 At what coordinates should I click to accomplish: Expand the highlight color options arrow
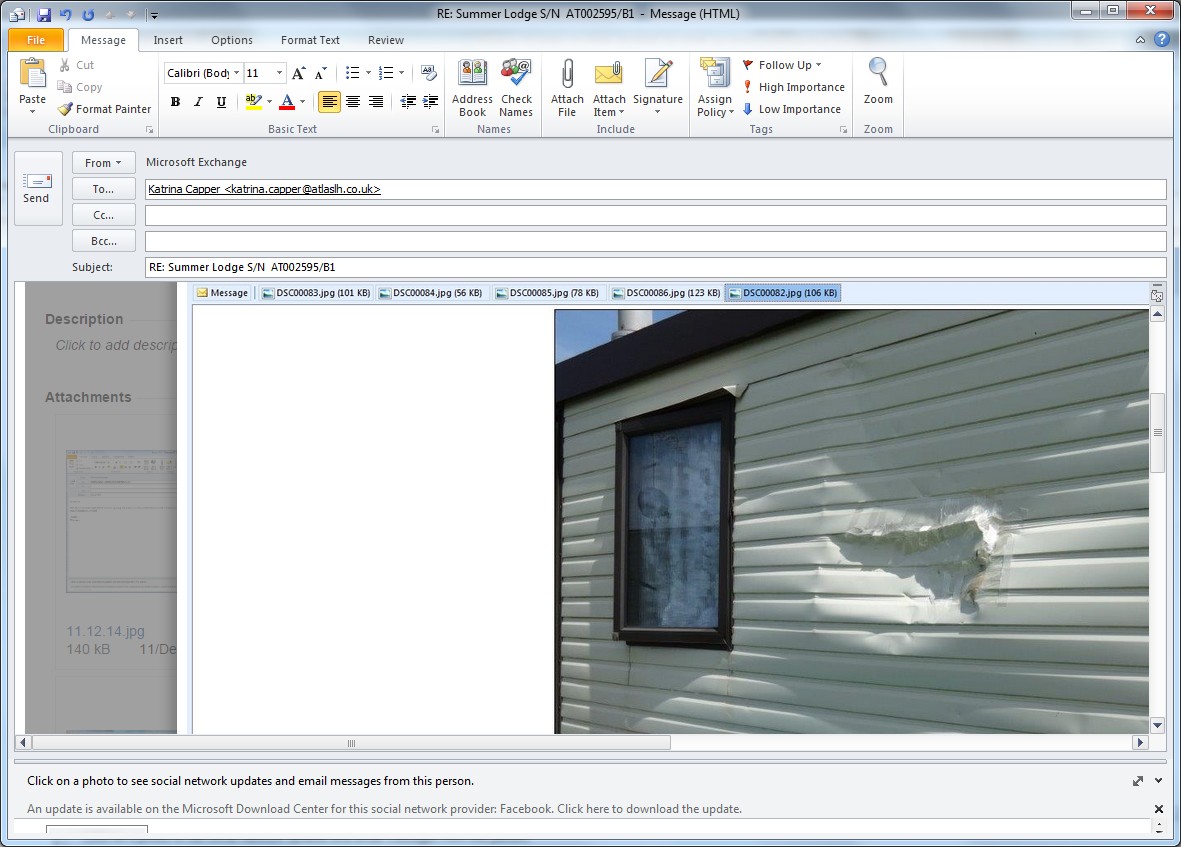point(270,102)
